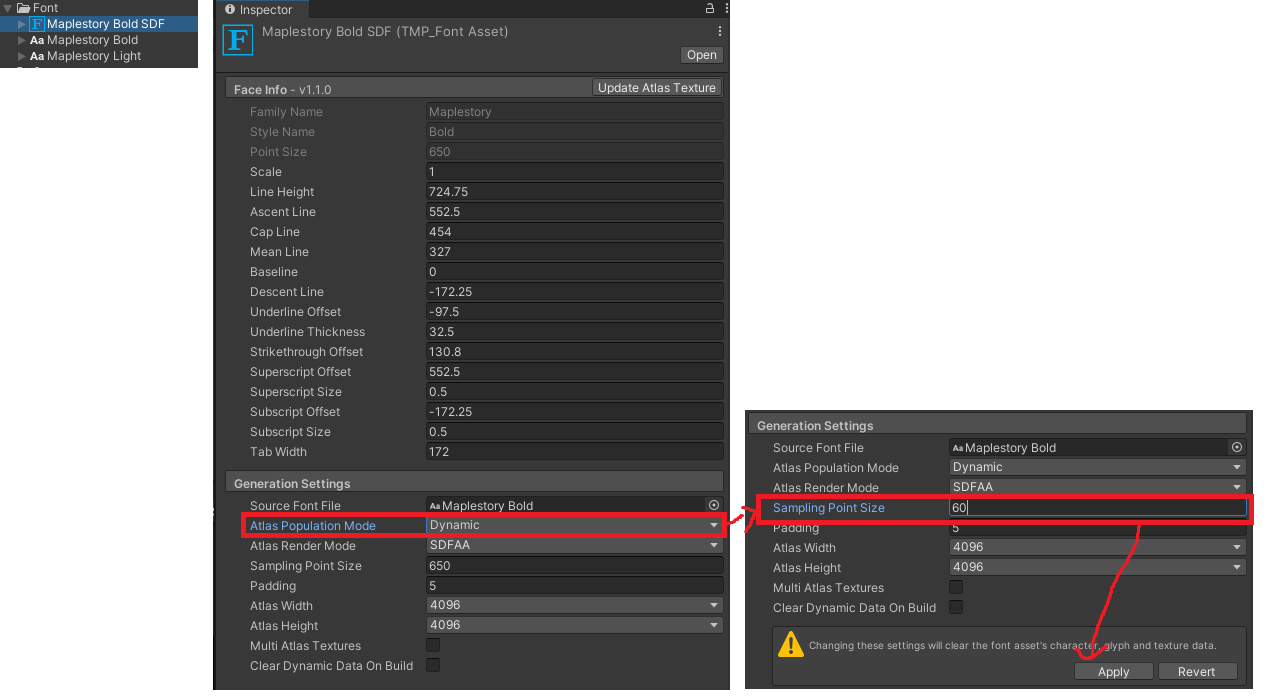Open the Atlas Population Mode Dynamic dropdown in the right panel

pos(1098,467)
